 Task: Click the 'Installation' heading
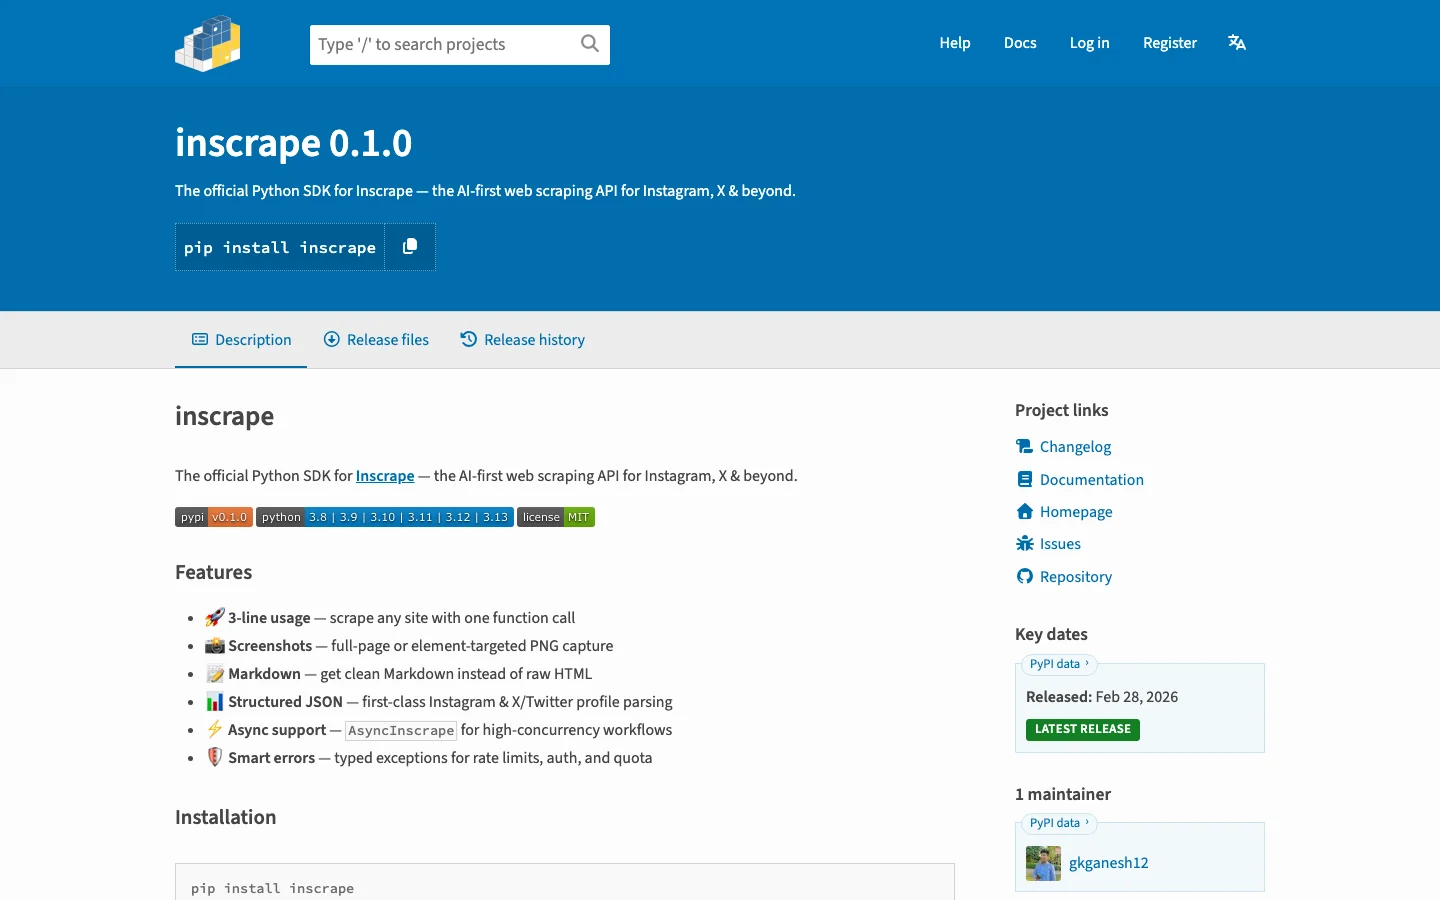226,817
